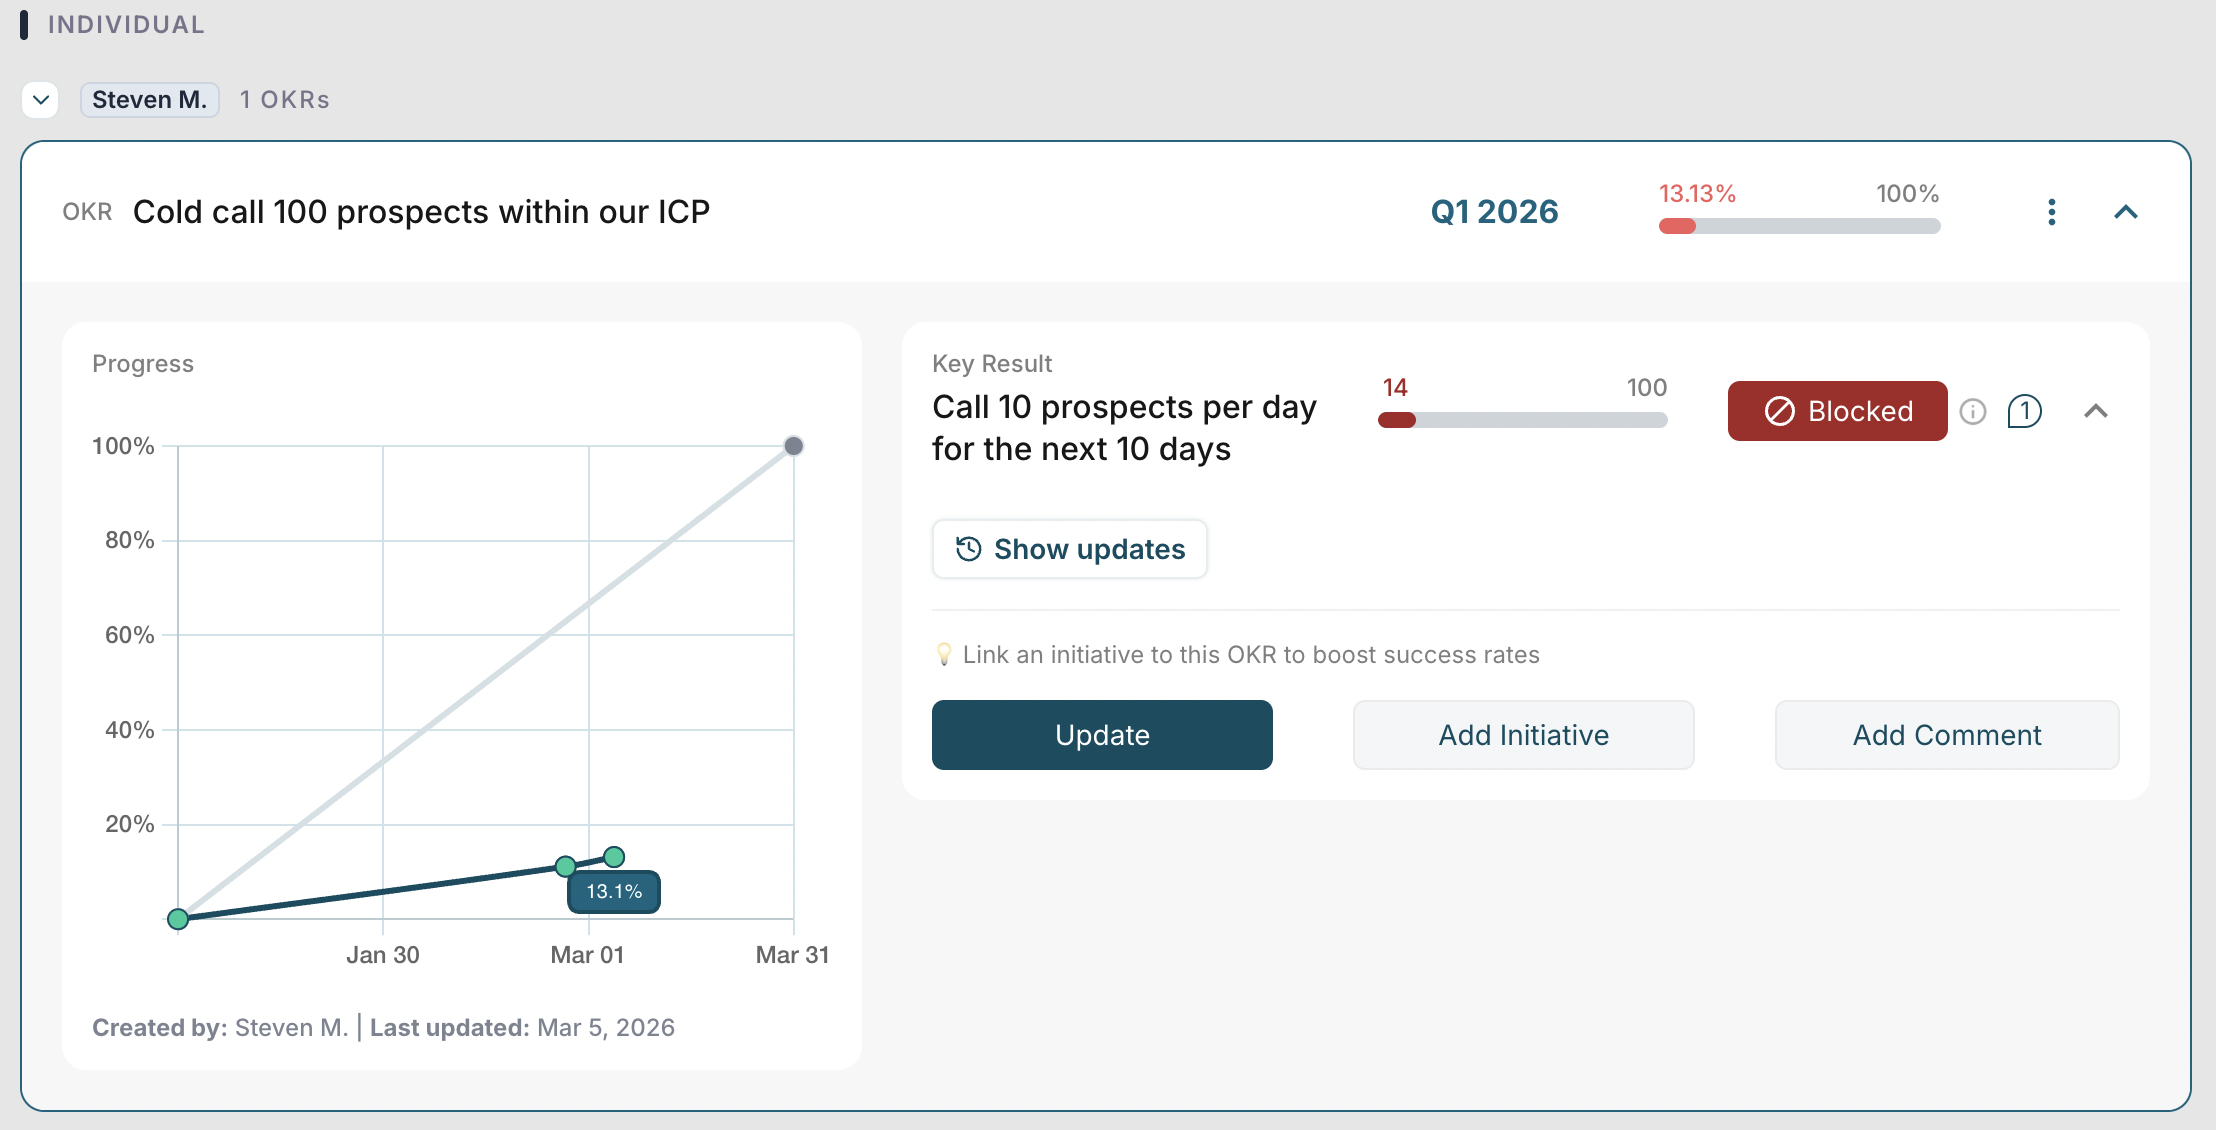Click the history clock icon inside Show updates

coord(967,548)
